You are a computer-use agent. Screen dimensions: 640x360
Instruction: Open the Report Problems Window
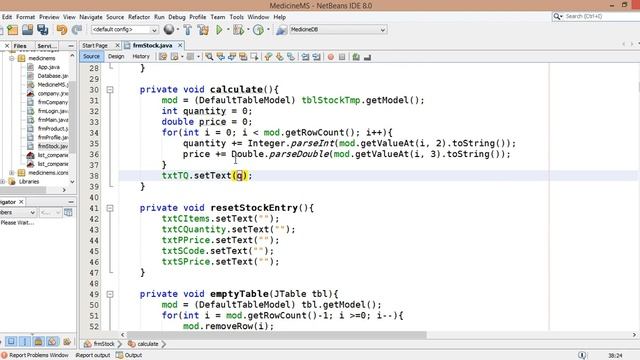(x=35, y=355)
